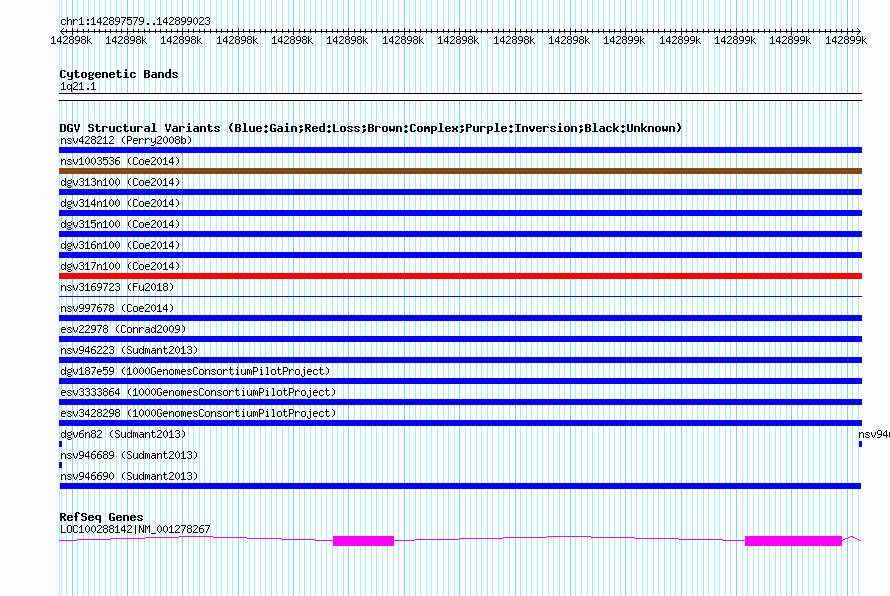Viewport: 890px width, 596px height.
Task: Select nsv946689 (Sudmant2013) variant label
Action: click(x=129, y=455)
